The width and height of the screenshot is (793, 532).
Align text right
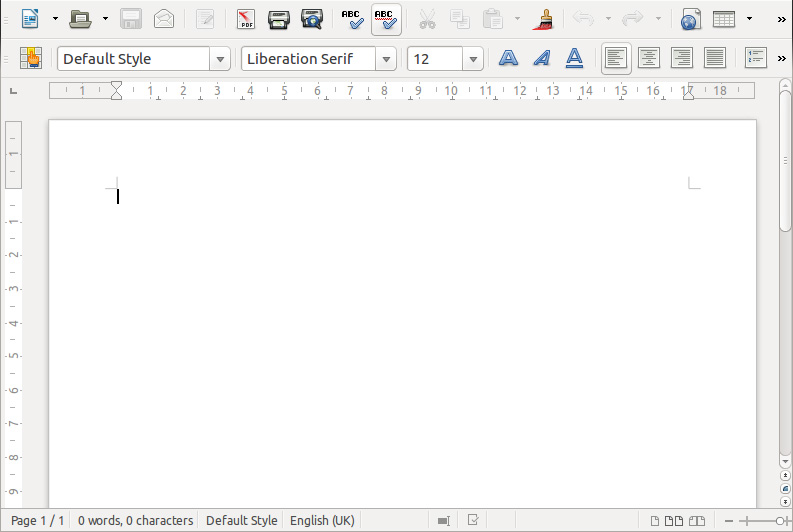pyautogui.click(x=682, y=58)
